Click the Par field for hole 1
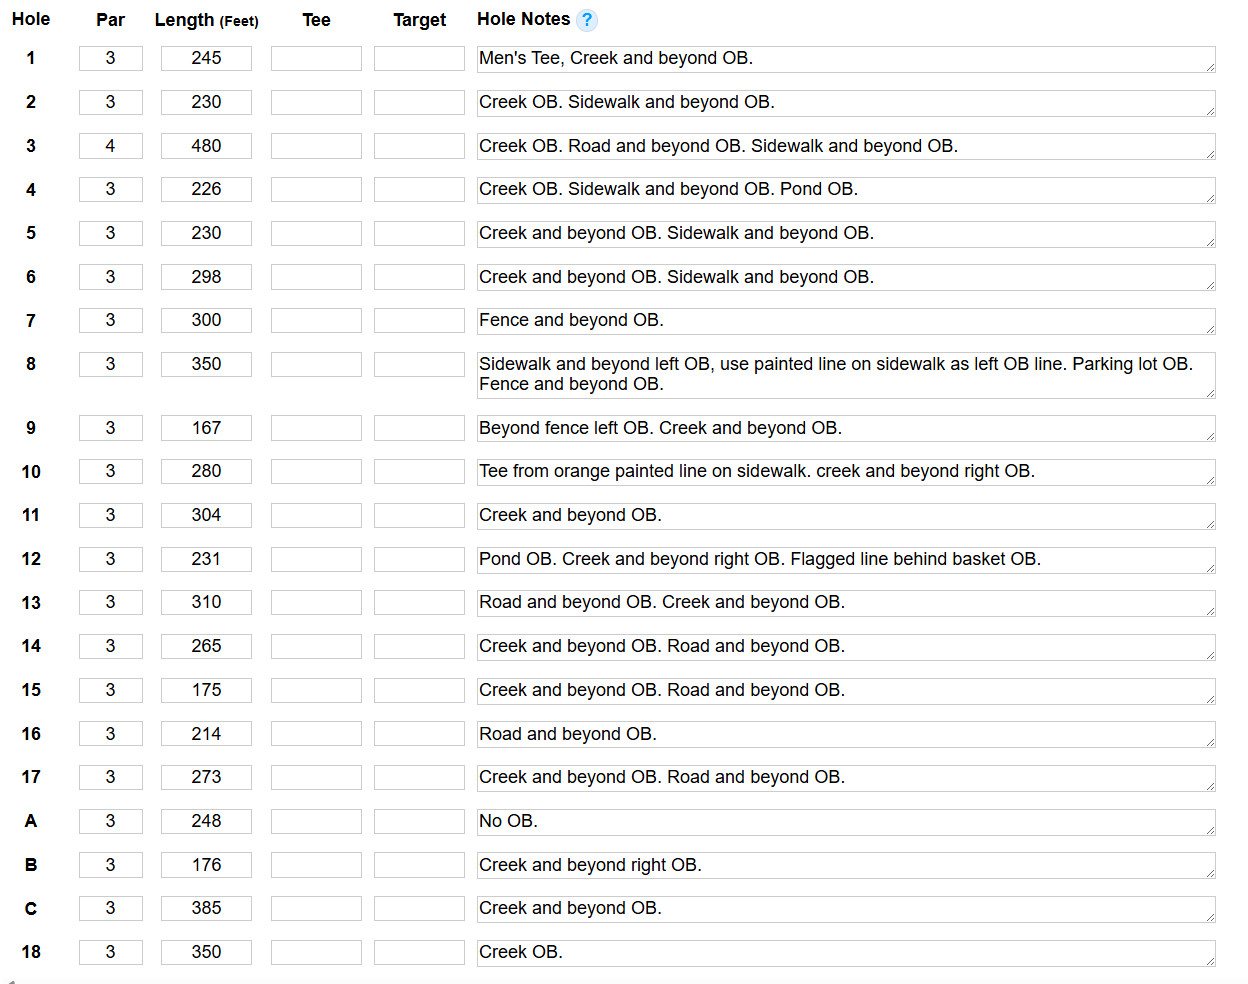Image resolution: width=1248 pixels, height=984 pixels. pyautogui.click(x=110, y=58)
